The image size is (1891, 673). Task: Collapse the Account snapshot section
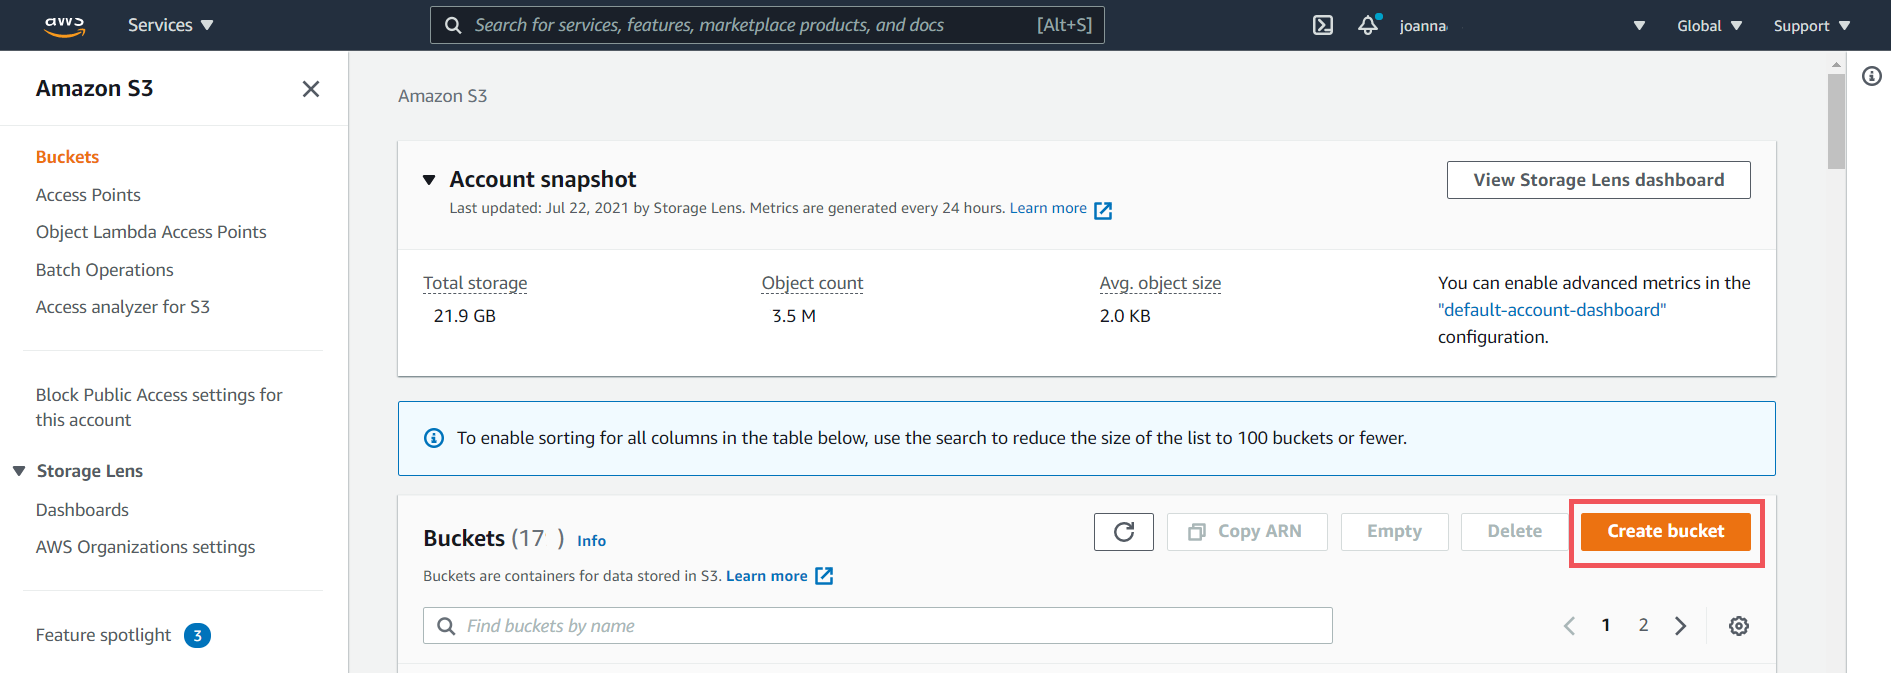429,180
